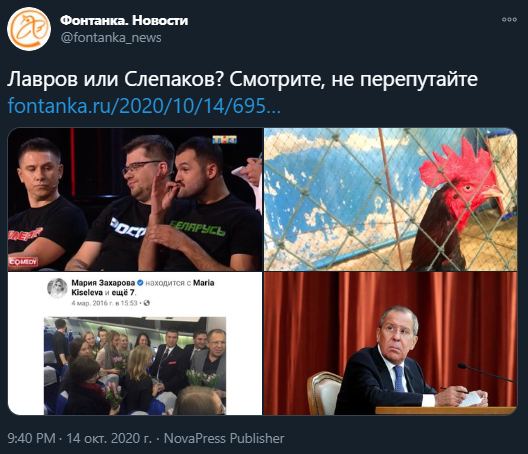Click the airplane group photo inside screenshot
This screenshot has width=528, height=454.
coord(135,366)
